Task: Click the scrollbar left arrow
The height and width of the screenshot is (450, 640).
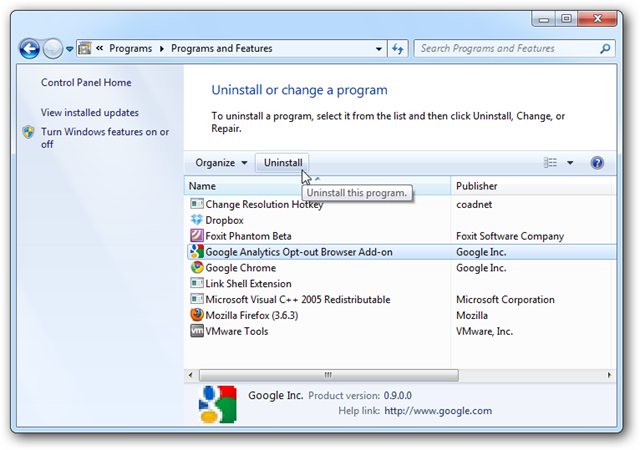Action: [190, 375]
